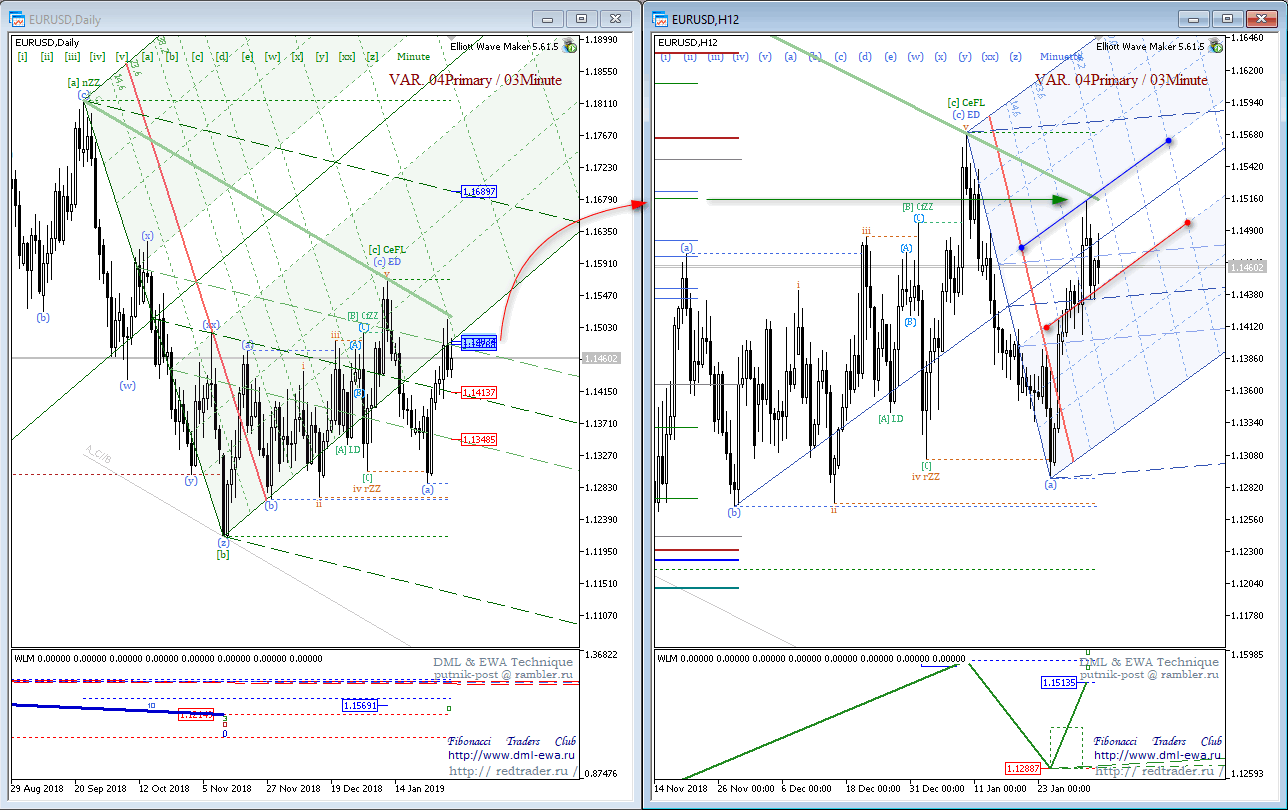Select the blue dot at upper channel line end
1288x810 pixels.
[1168, 141]
